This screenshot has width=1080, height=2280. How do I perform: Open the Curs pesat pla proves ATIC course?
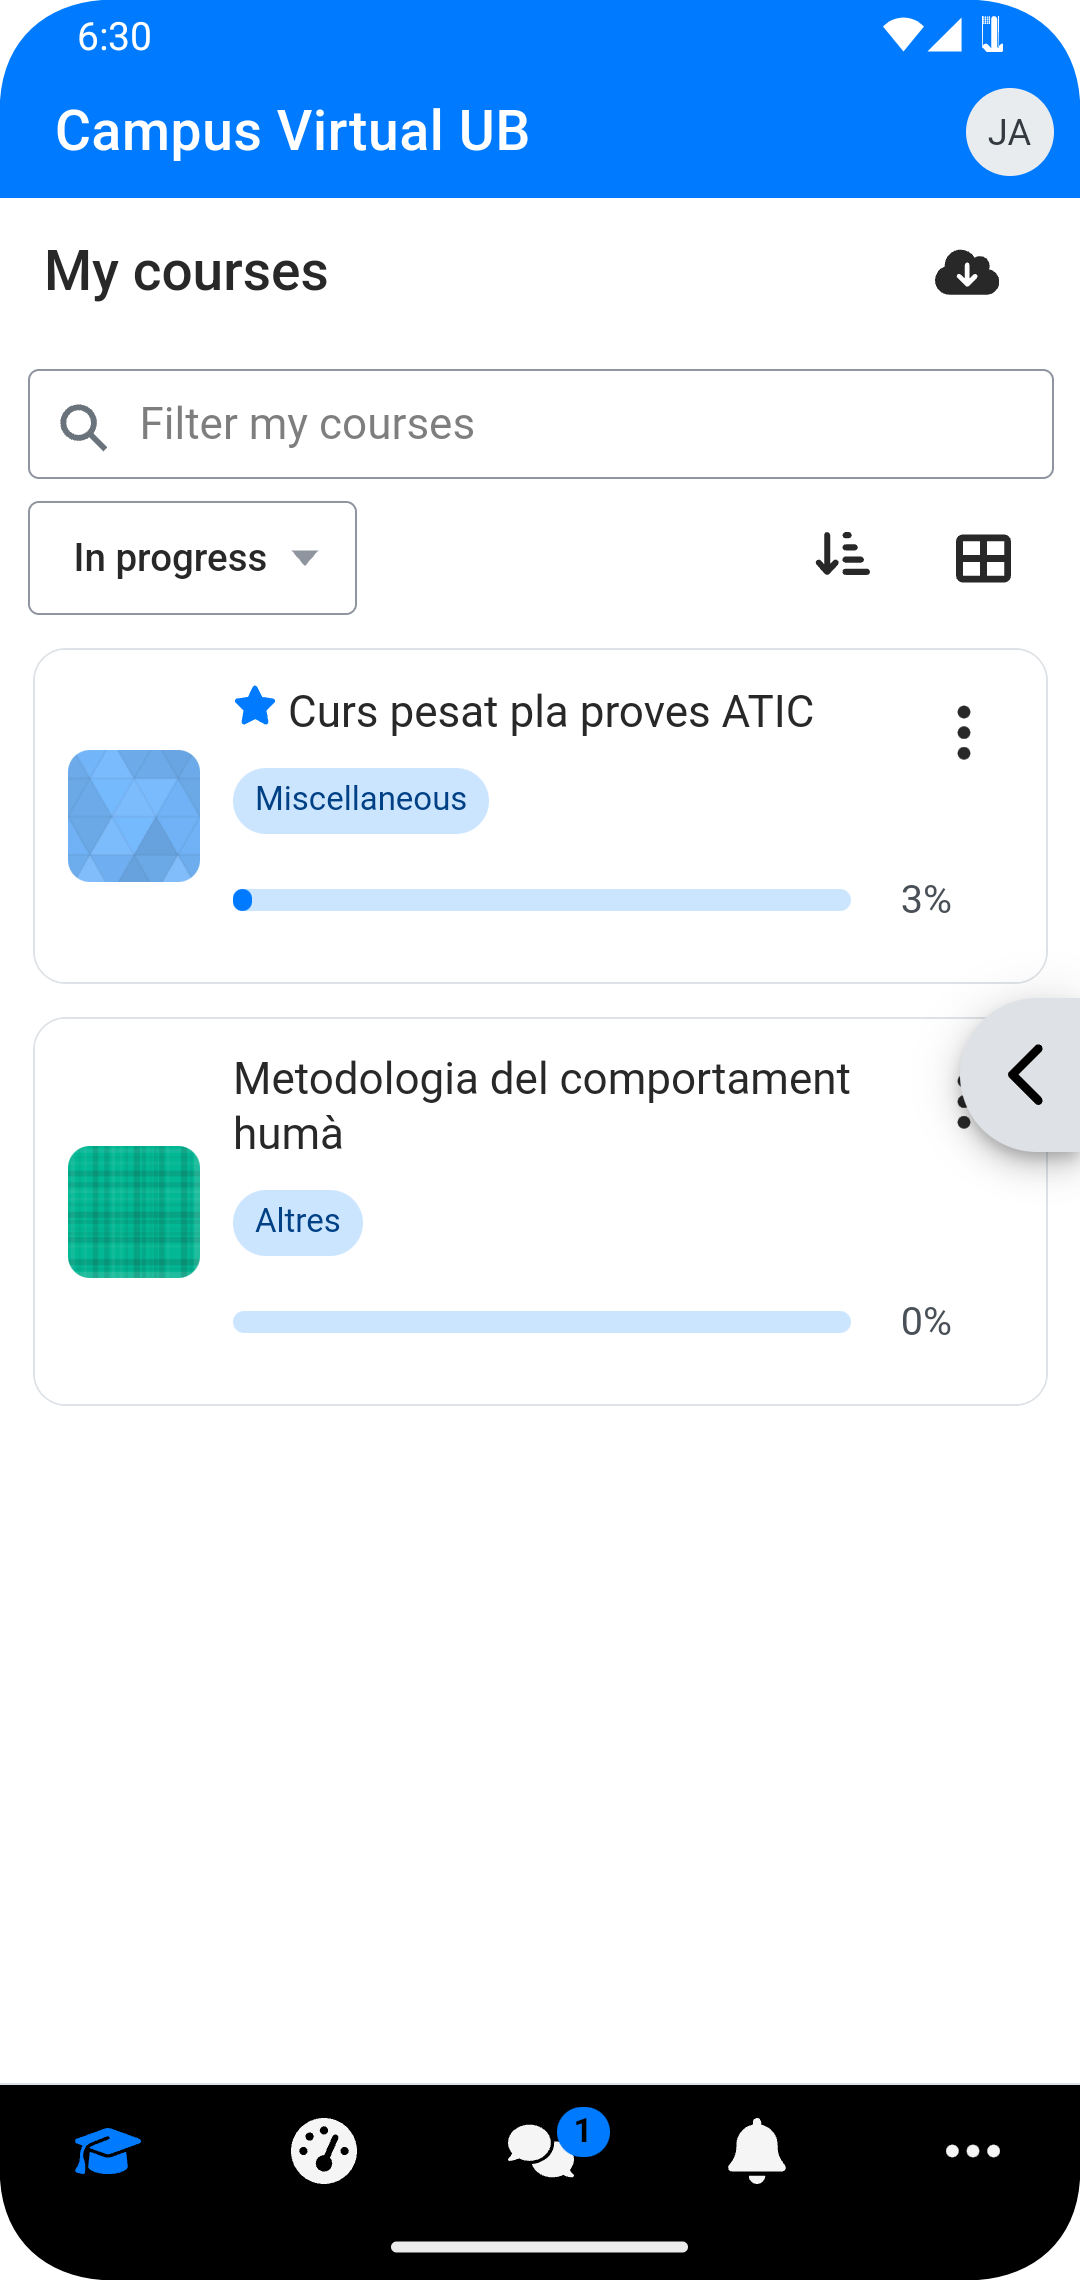pos(550,712)
